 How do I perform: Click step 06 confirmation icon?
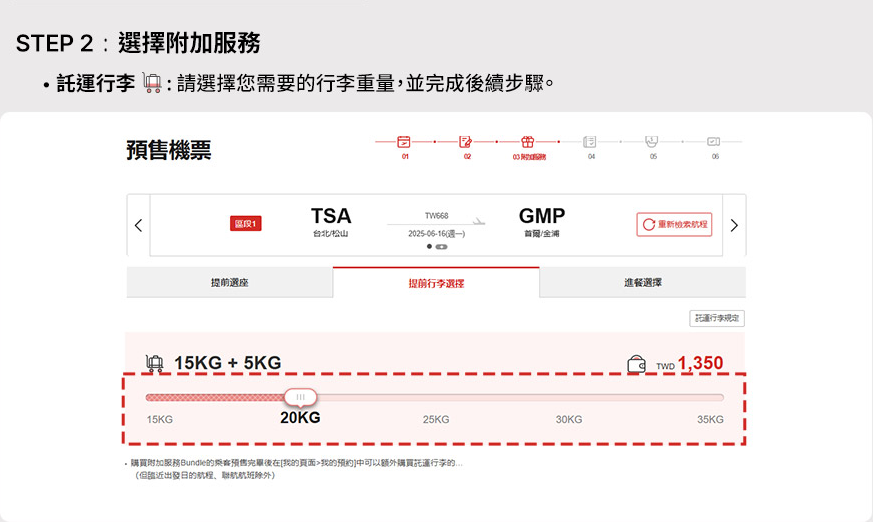[x=714, y=142]
